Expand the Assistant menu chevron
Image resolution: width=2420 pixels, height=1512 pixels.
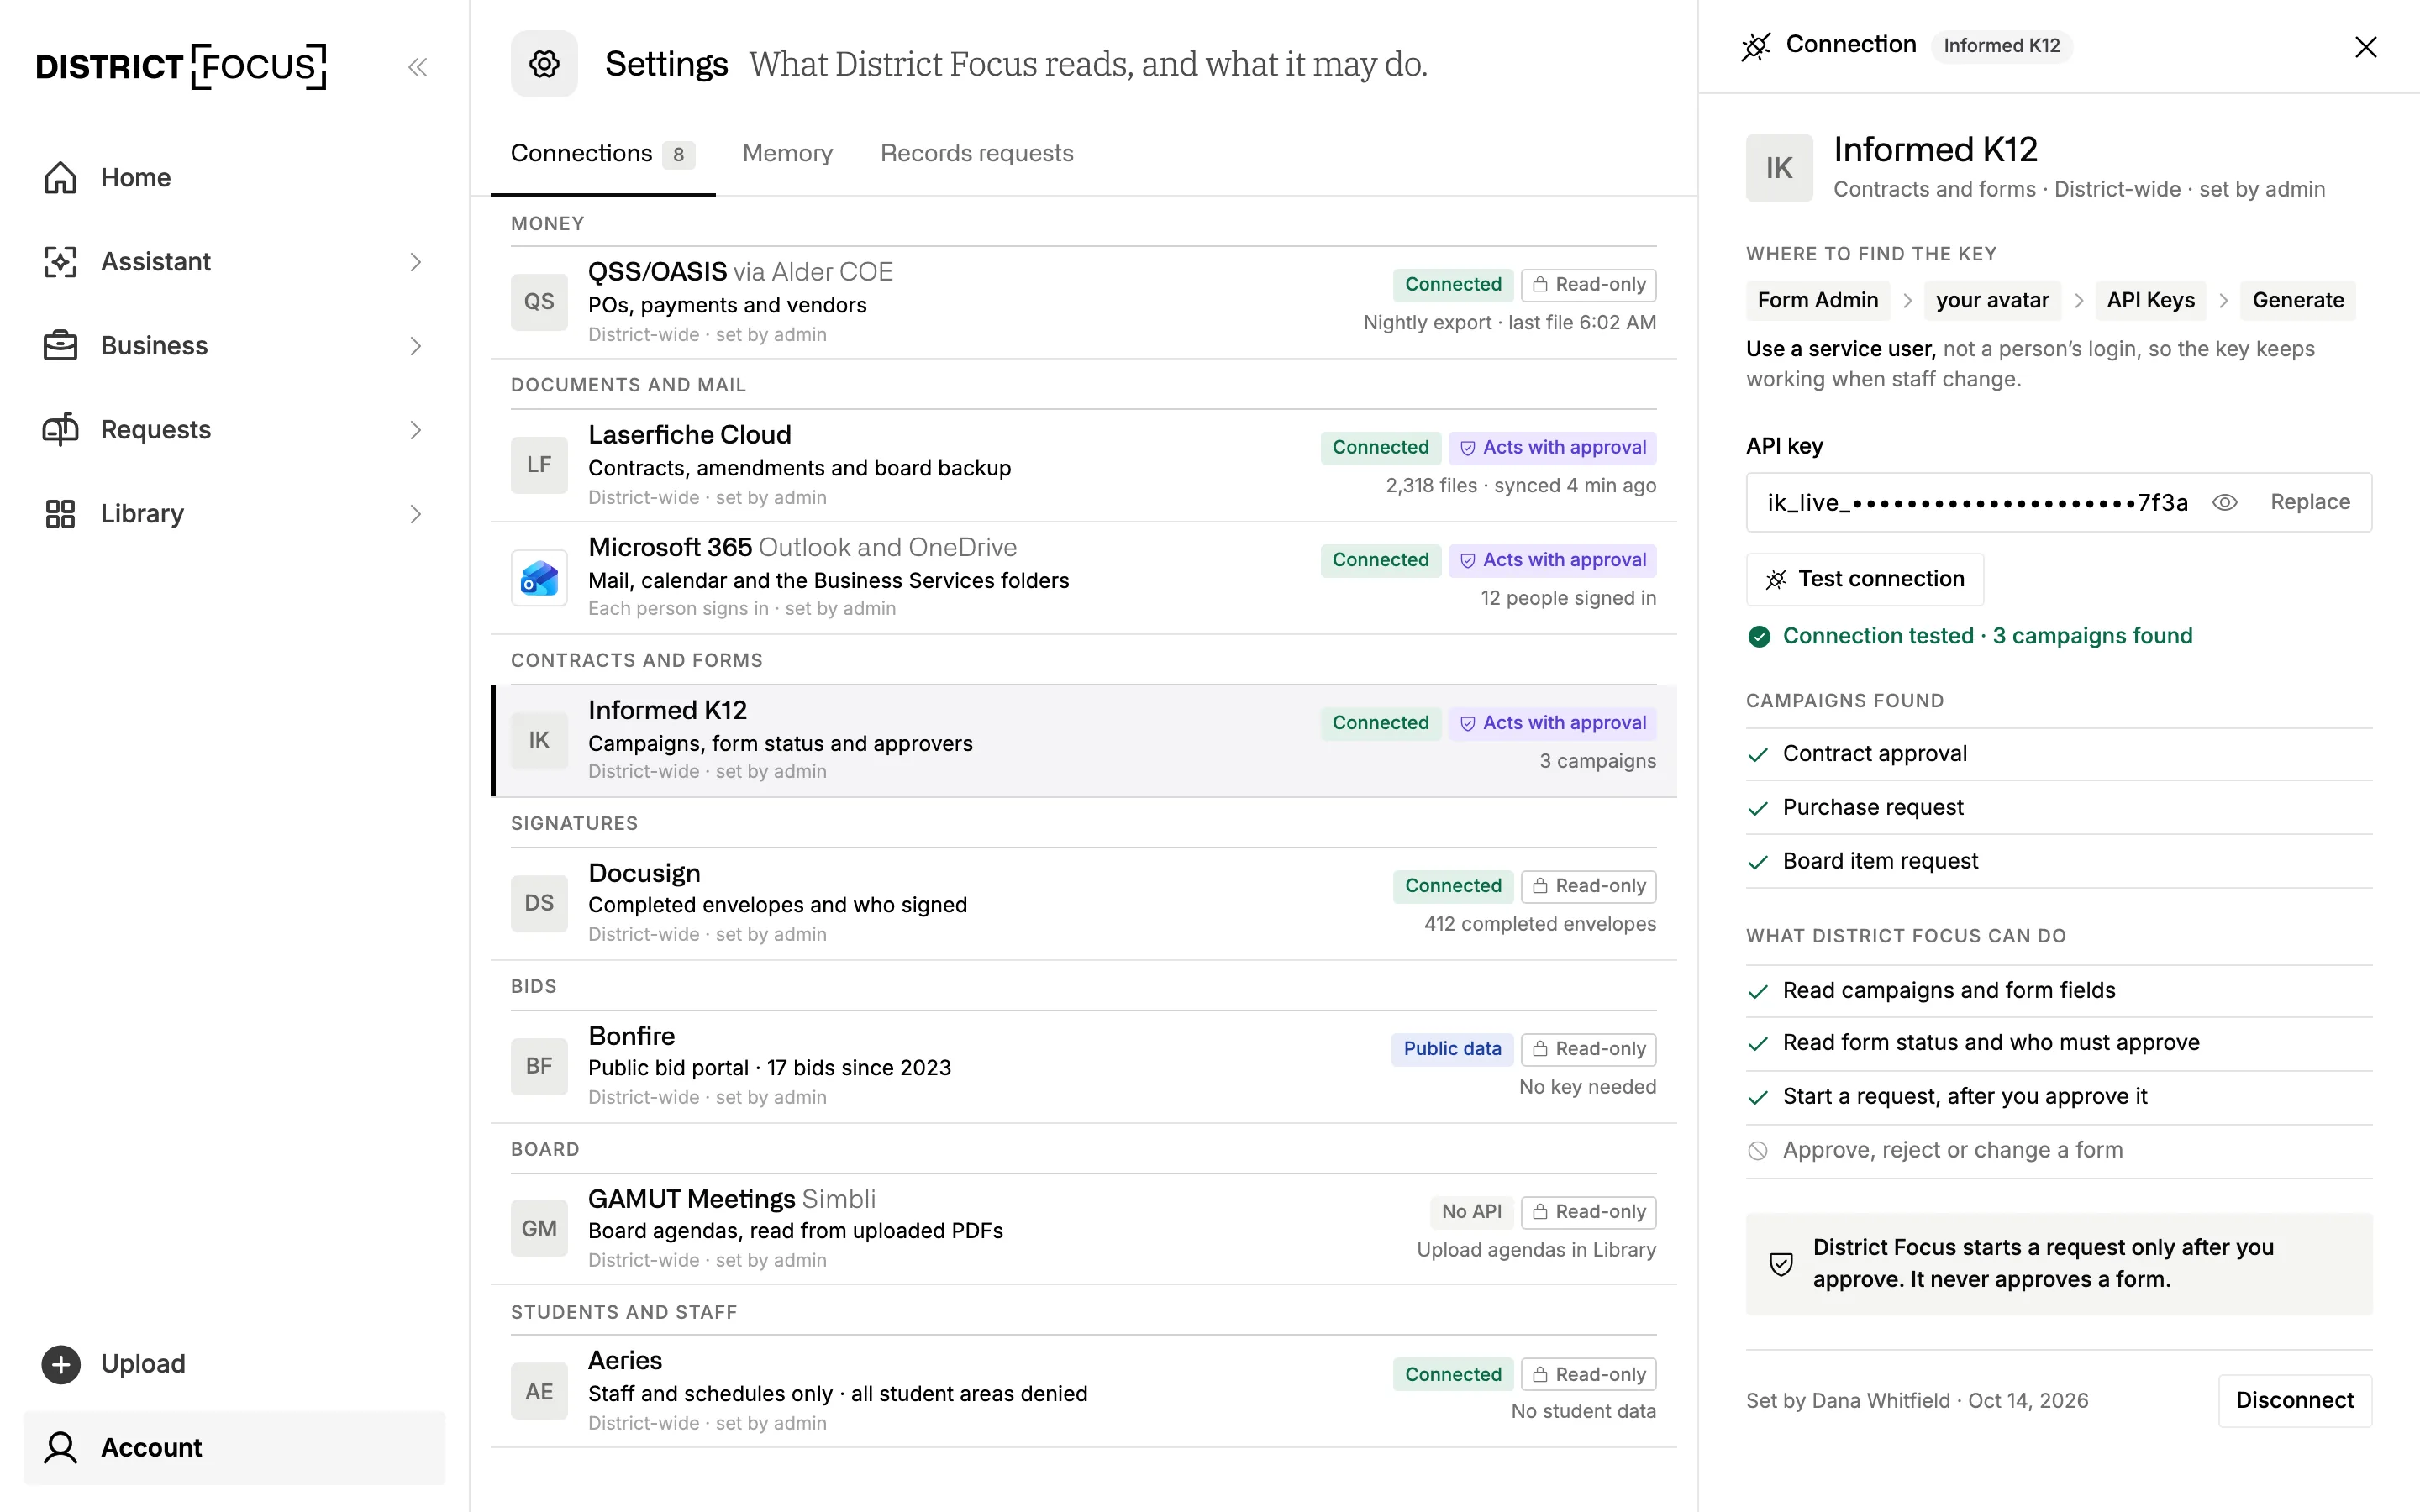click(416, 261)
